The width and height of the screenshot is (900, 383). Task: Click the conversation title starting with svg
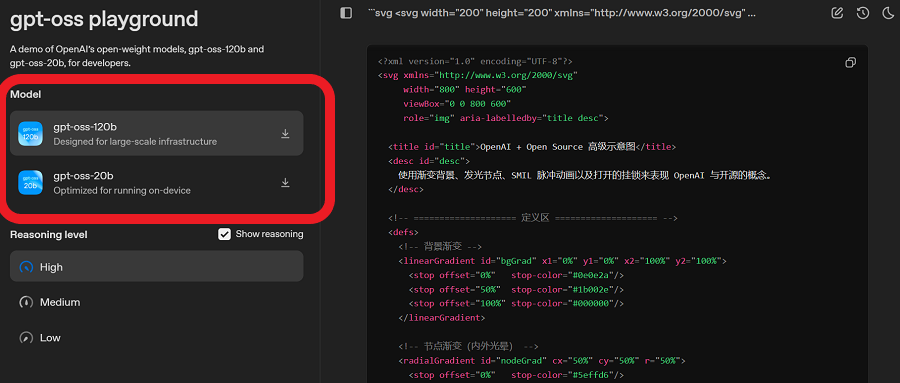pyautogui.click(x=562, y=13)
